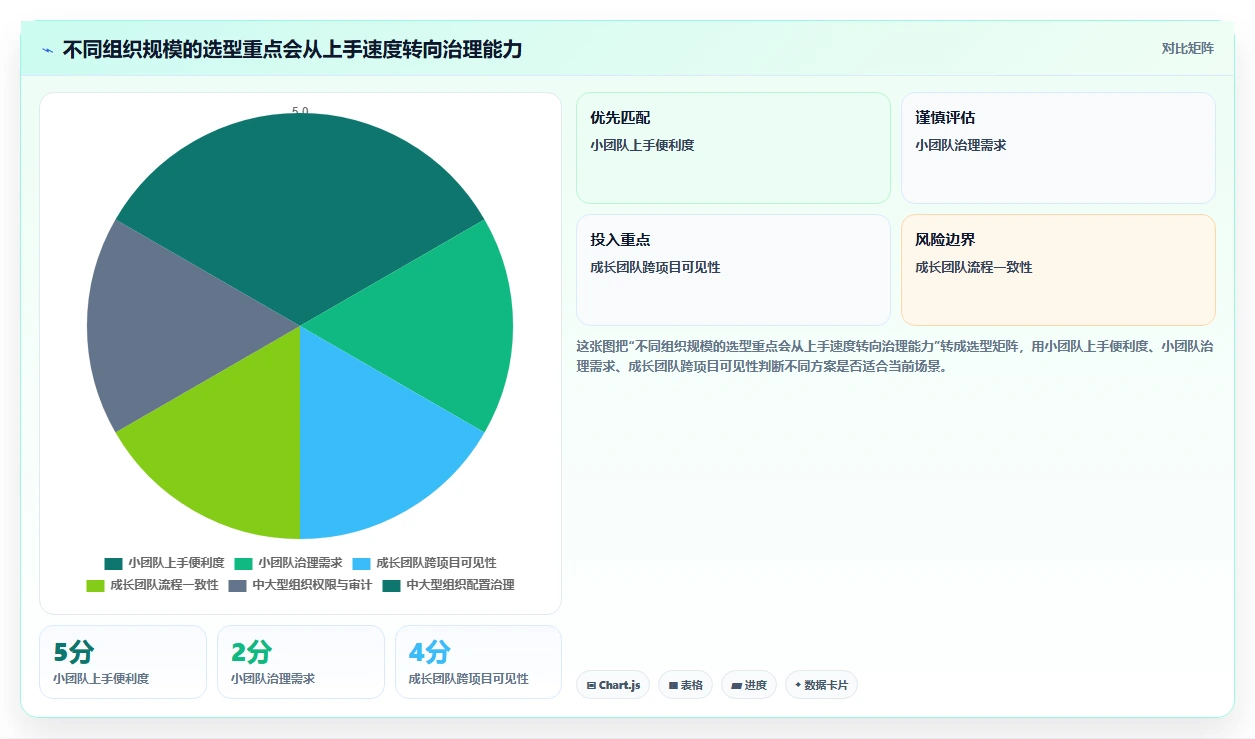Click the 5.0 axis label above pie
Screen dimensions: 1255x739
(x=300, y=111)
